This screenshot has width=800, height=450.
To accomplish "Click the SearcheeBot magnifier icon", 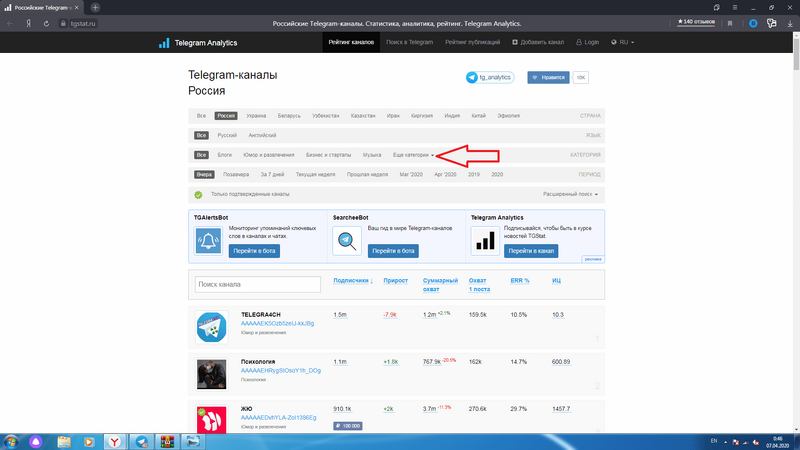I will [348, 241].
